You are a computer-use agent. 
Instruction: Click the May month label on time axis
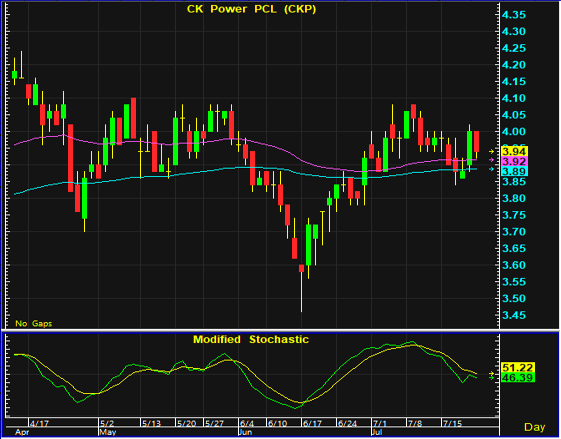(x=108, y=432)
